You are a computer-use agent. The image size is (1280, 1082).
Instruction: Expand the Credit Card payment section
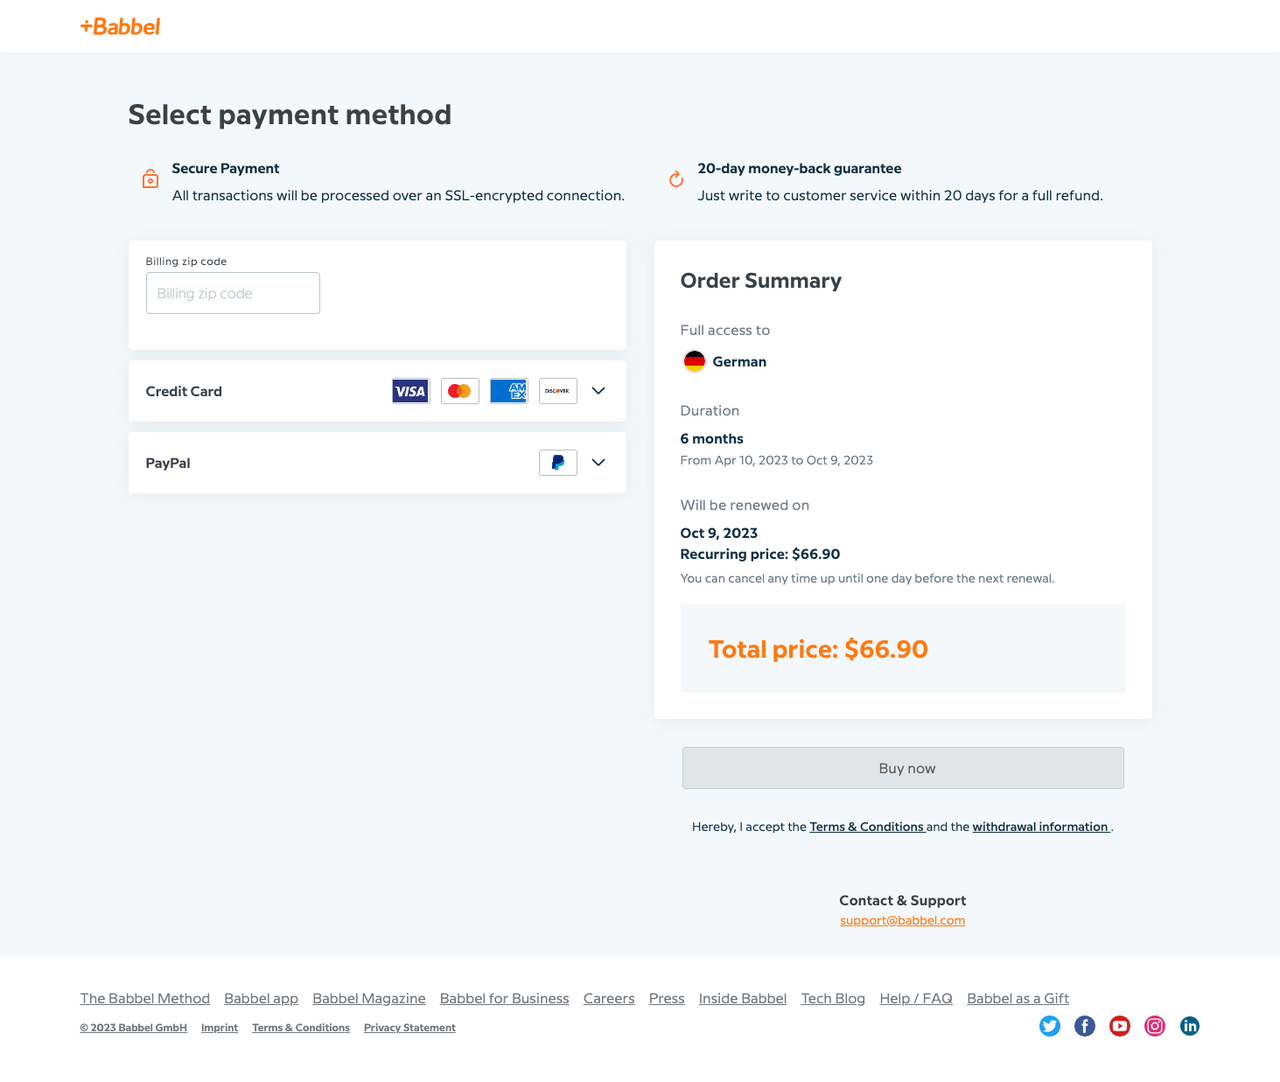click(x=598, y=391)
